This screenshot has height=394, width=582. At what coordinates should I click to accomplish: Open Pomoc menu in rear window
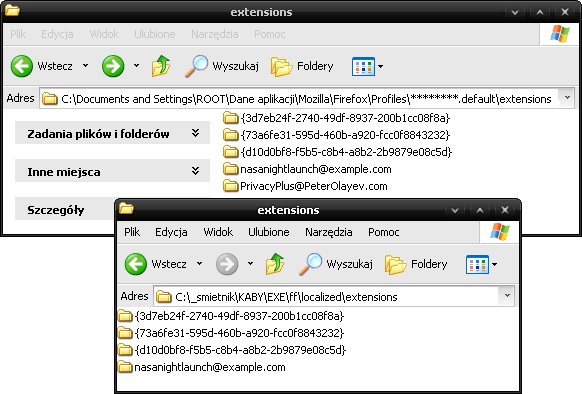tap(269, 34)
